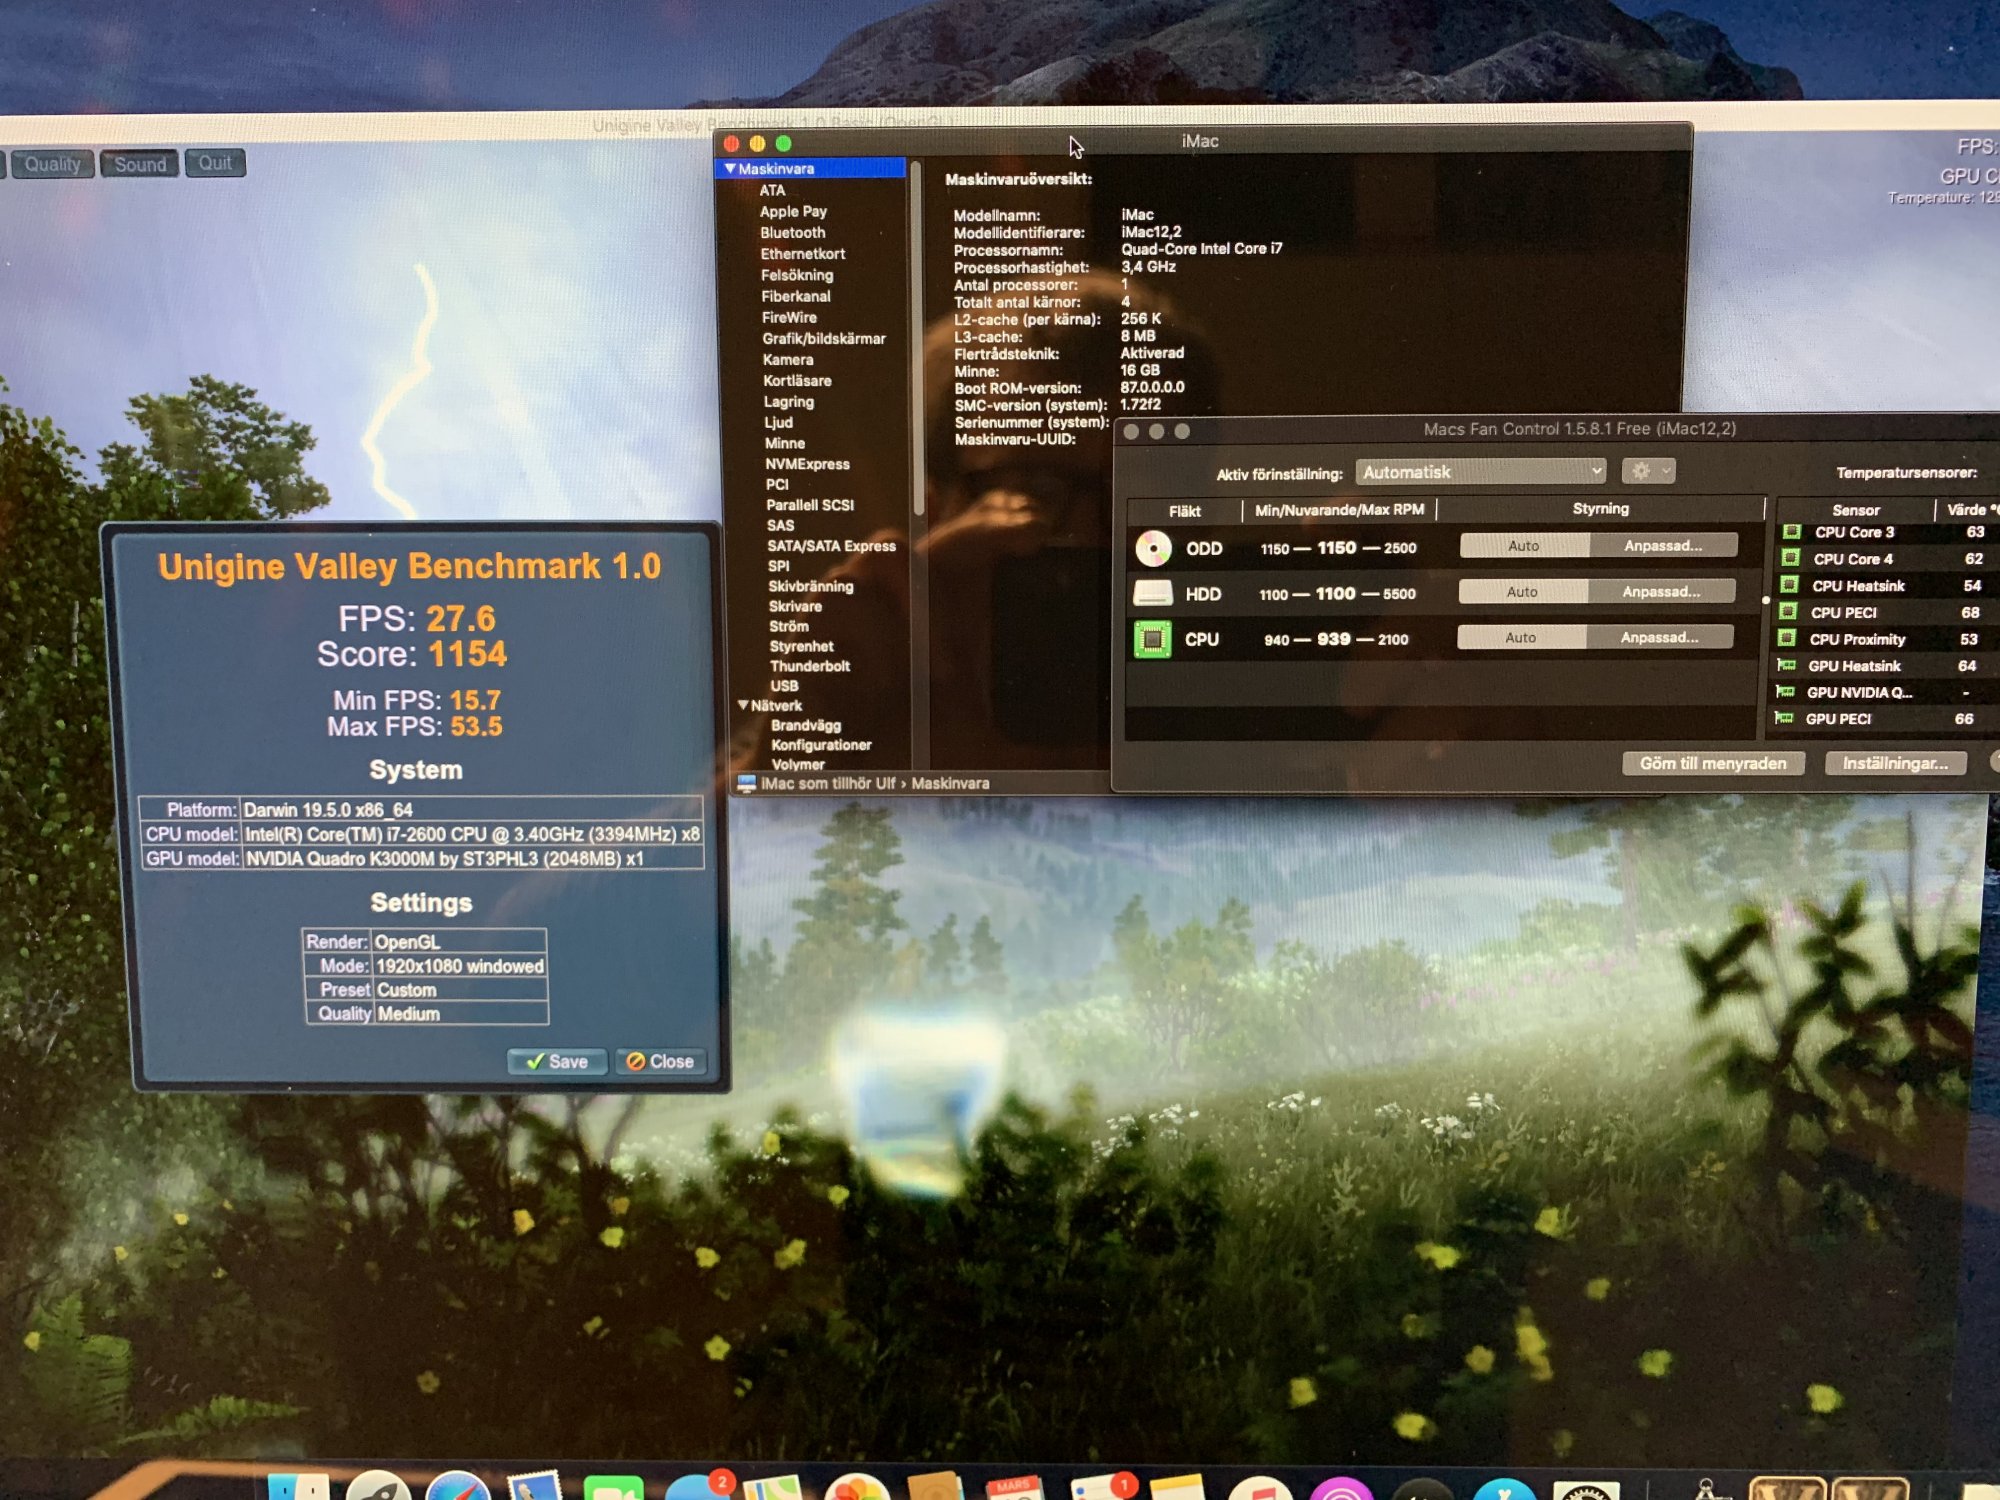Open the Sound menu in Valley
Viewport: 2000px width, 1500px height.
click(140, 164)
